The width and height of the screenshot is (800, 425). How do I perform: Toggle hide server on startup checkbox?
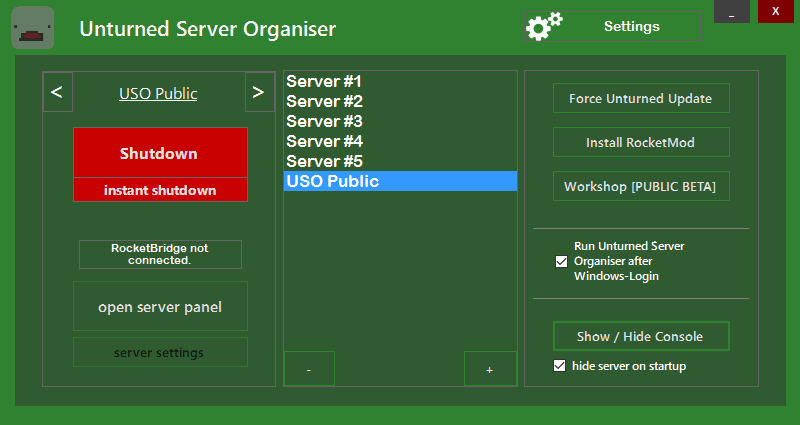(560, 366)
